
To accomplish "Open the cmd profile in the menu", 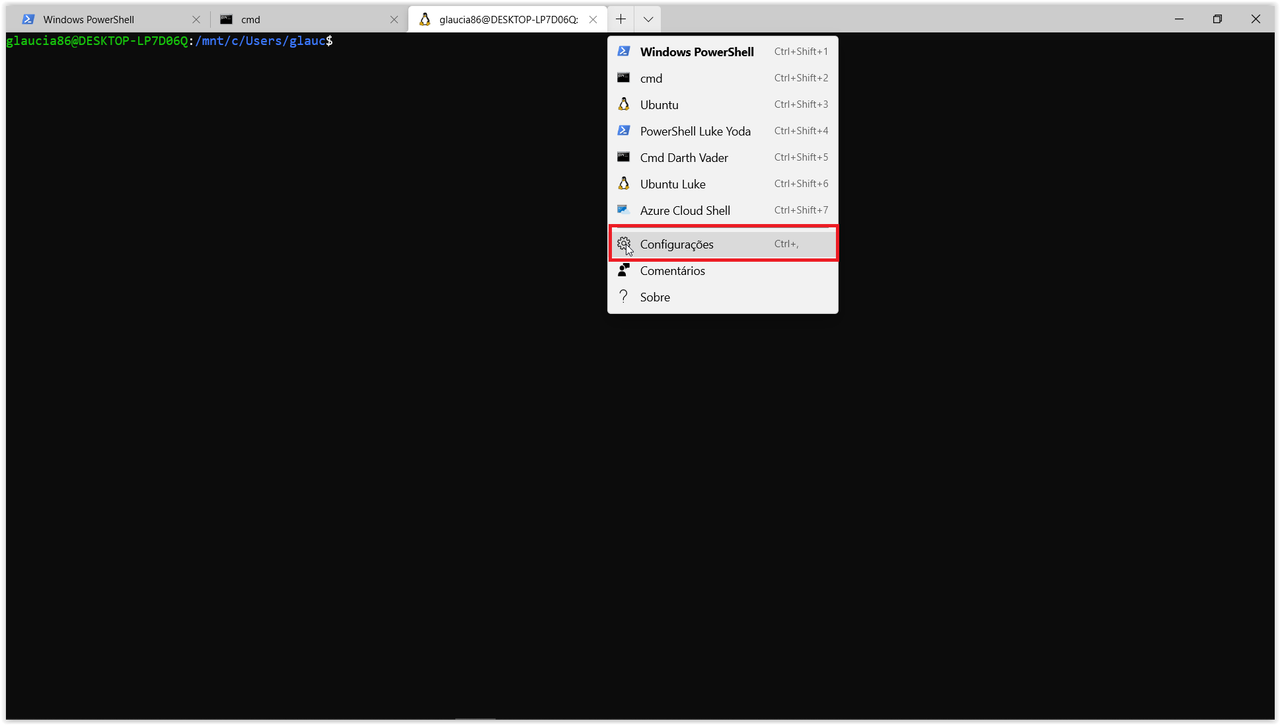I will tap(723, 78).
